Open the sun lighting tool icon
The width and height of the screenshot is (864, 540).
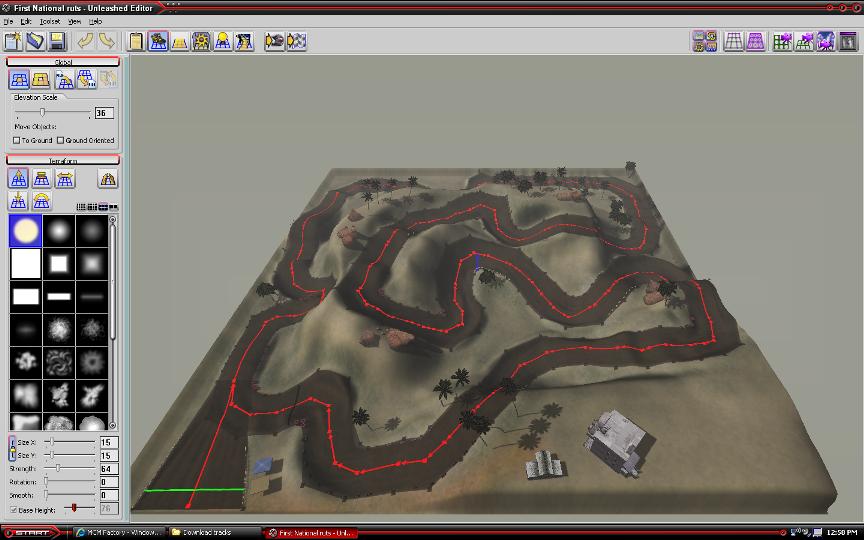point(201,41)
